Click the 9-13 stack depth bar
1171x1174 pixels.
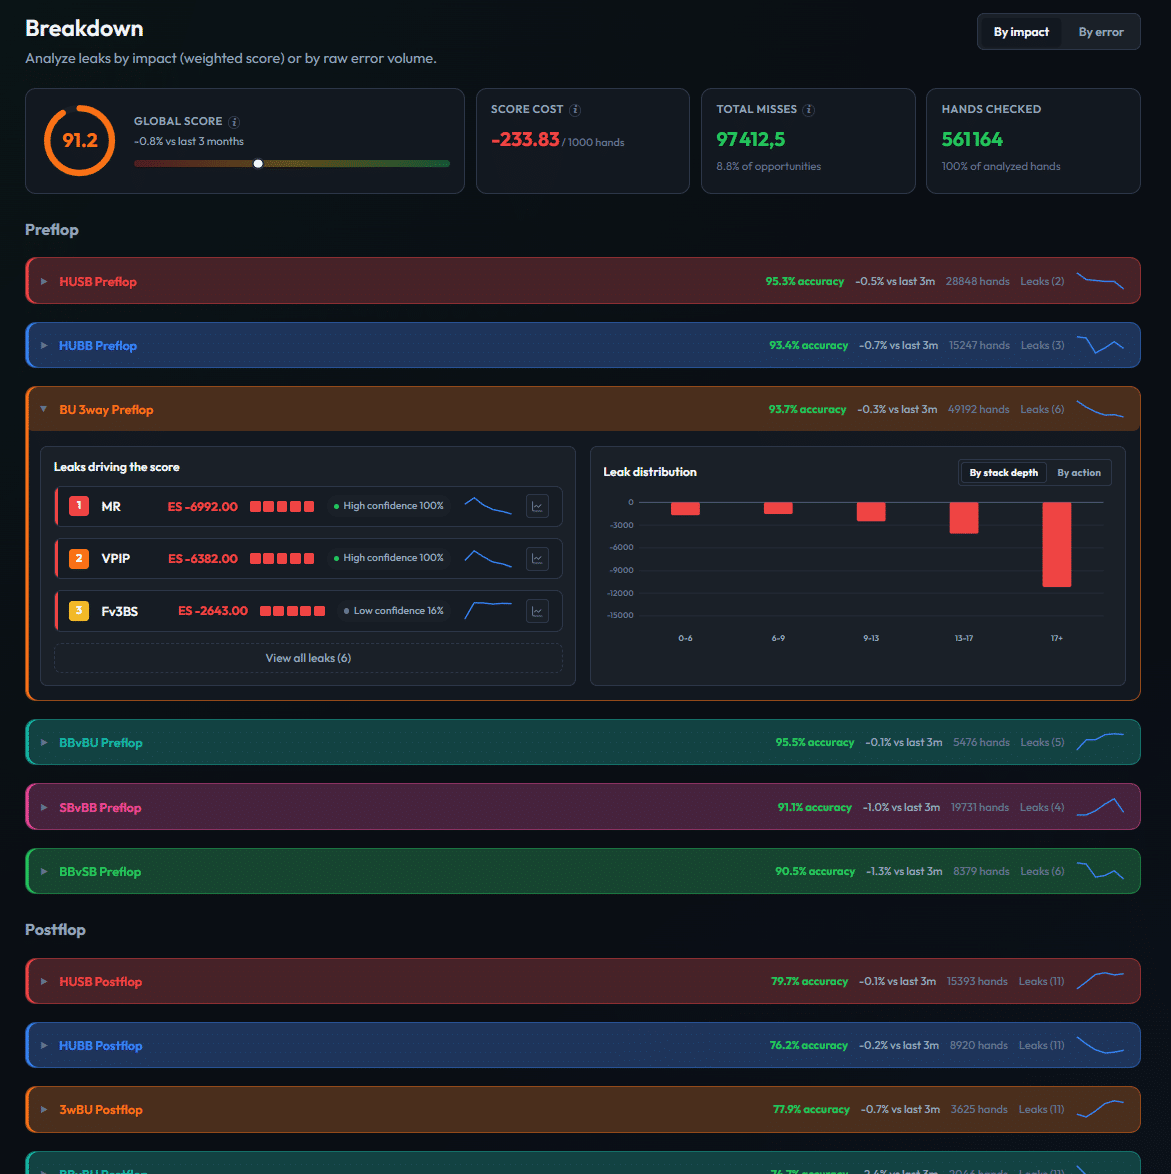click(871, 511)
